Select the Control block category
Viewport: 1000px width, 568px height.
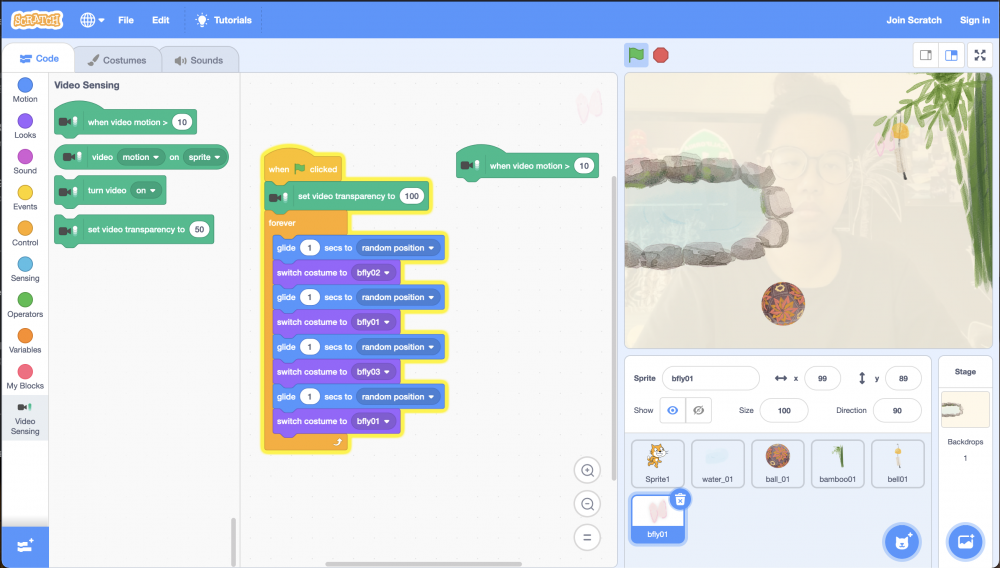25,233
